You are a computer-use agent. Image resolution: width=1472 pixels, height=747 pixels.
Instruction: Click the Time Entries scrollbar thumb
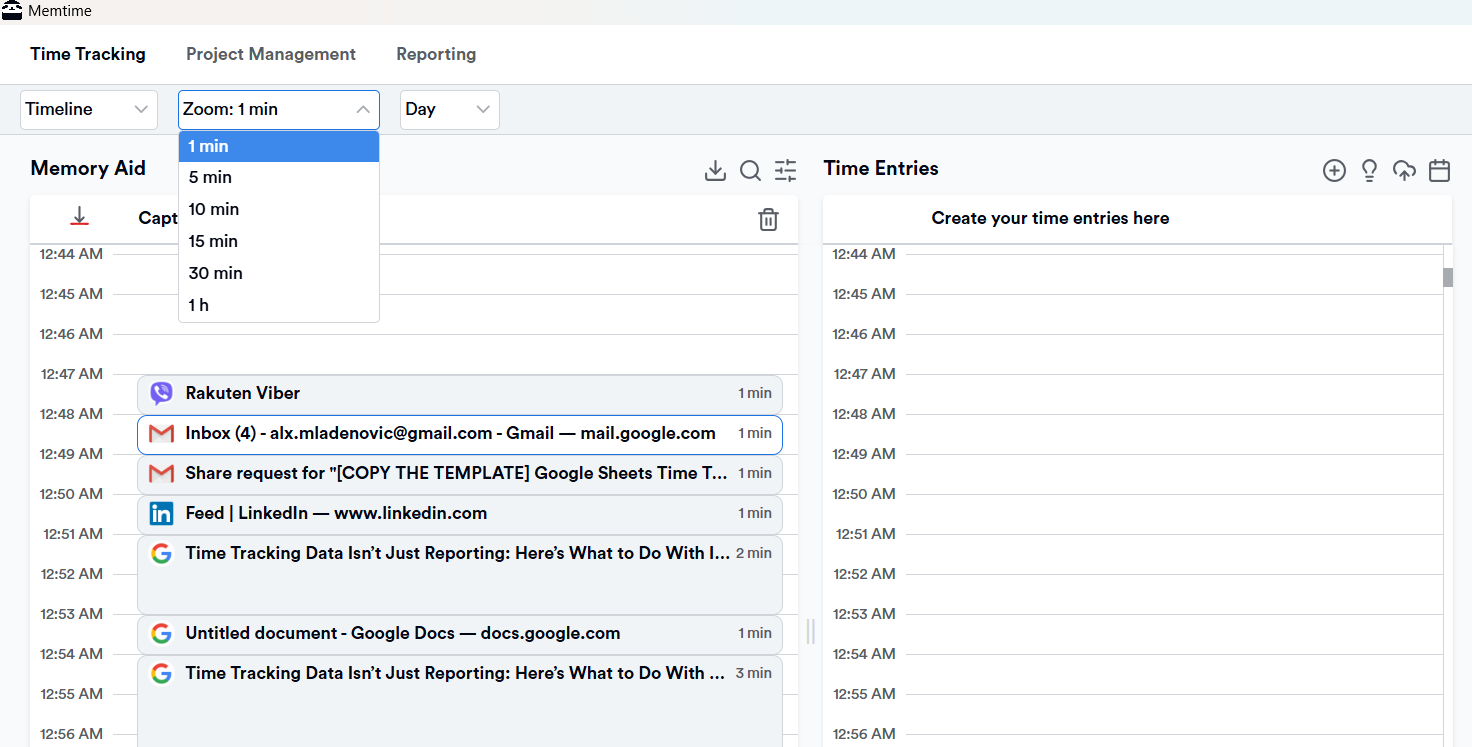click(1448, 277)
